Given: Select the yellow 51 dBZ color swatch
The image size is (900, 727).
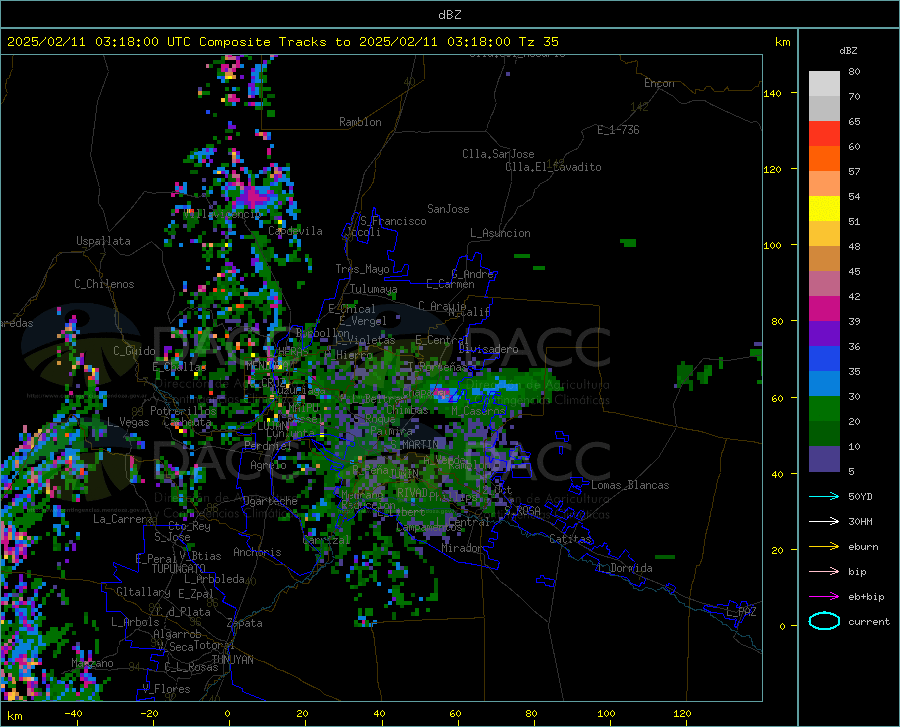Looking at the screenshot, I should (x=824, y=209).
